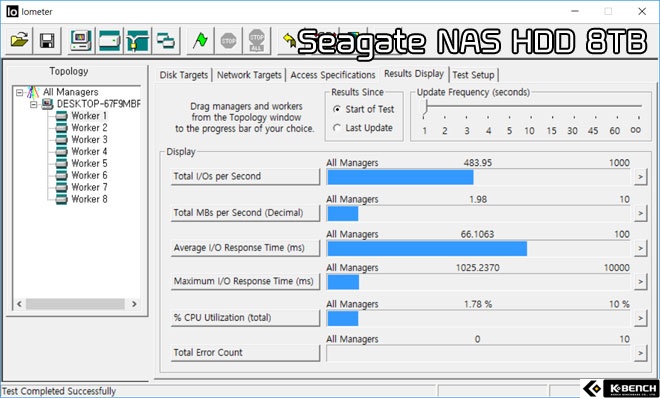Click Total MBs per Second (Decimal) button
This screenshot has width=660, height=398.
click(x=245, y=213)
